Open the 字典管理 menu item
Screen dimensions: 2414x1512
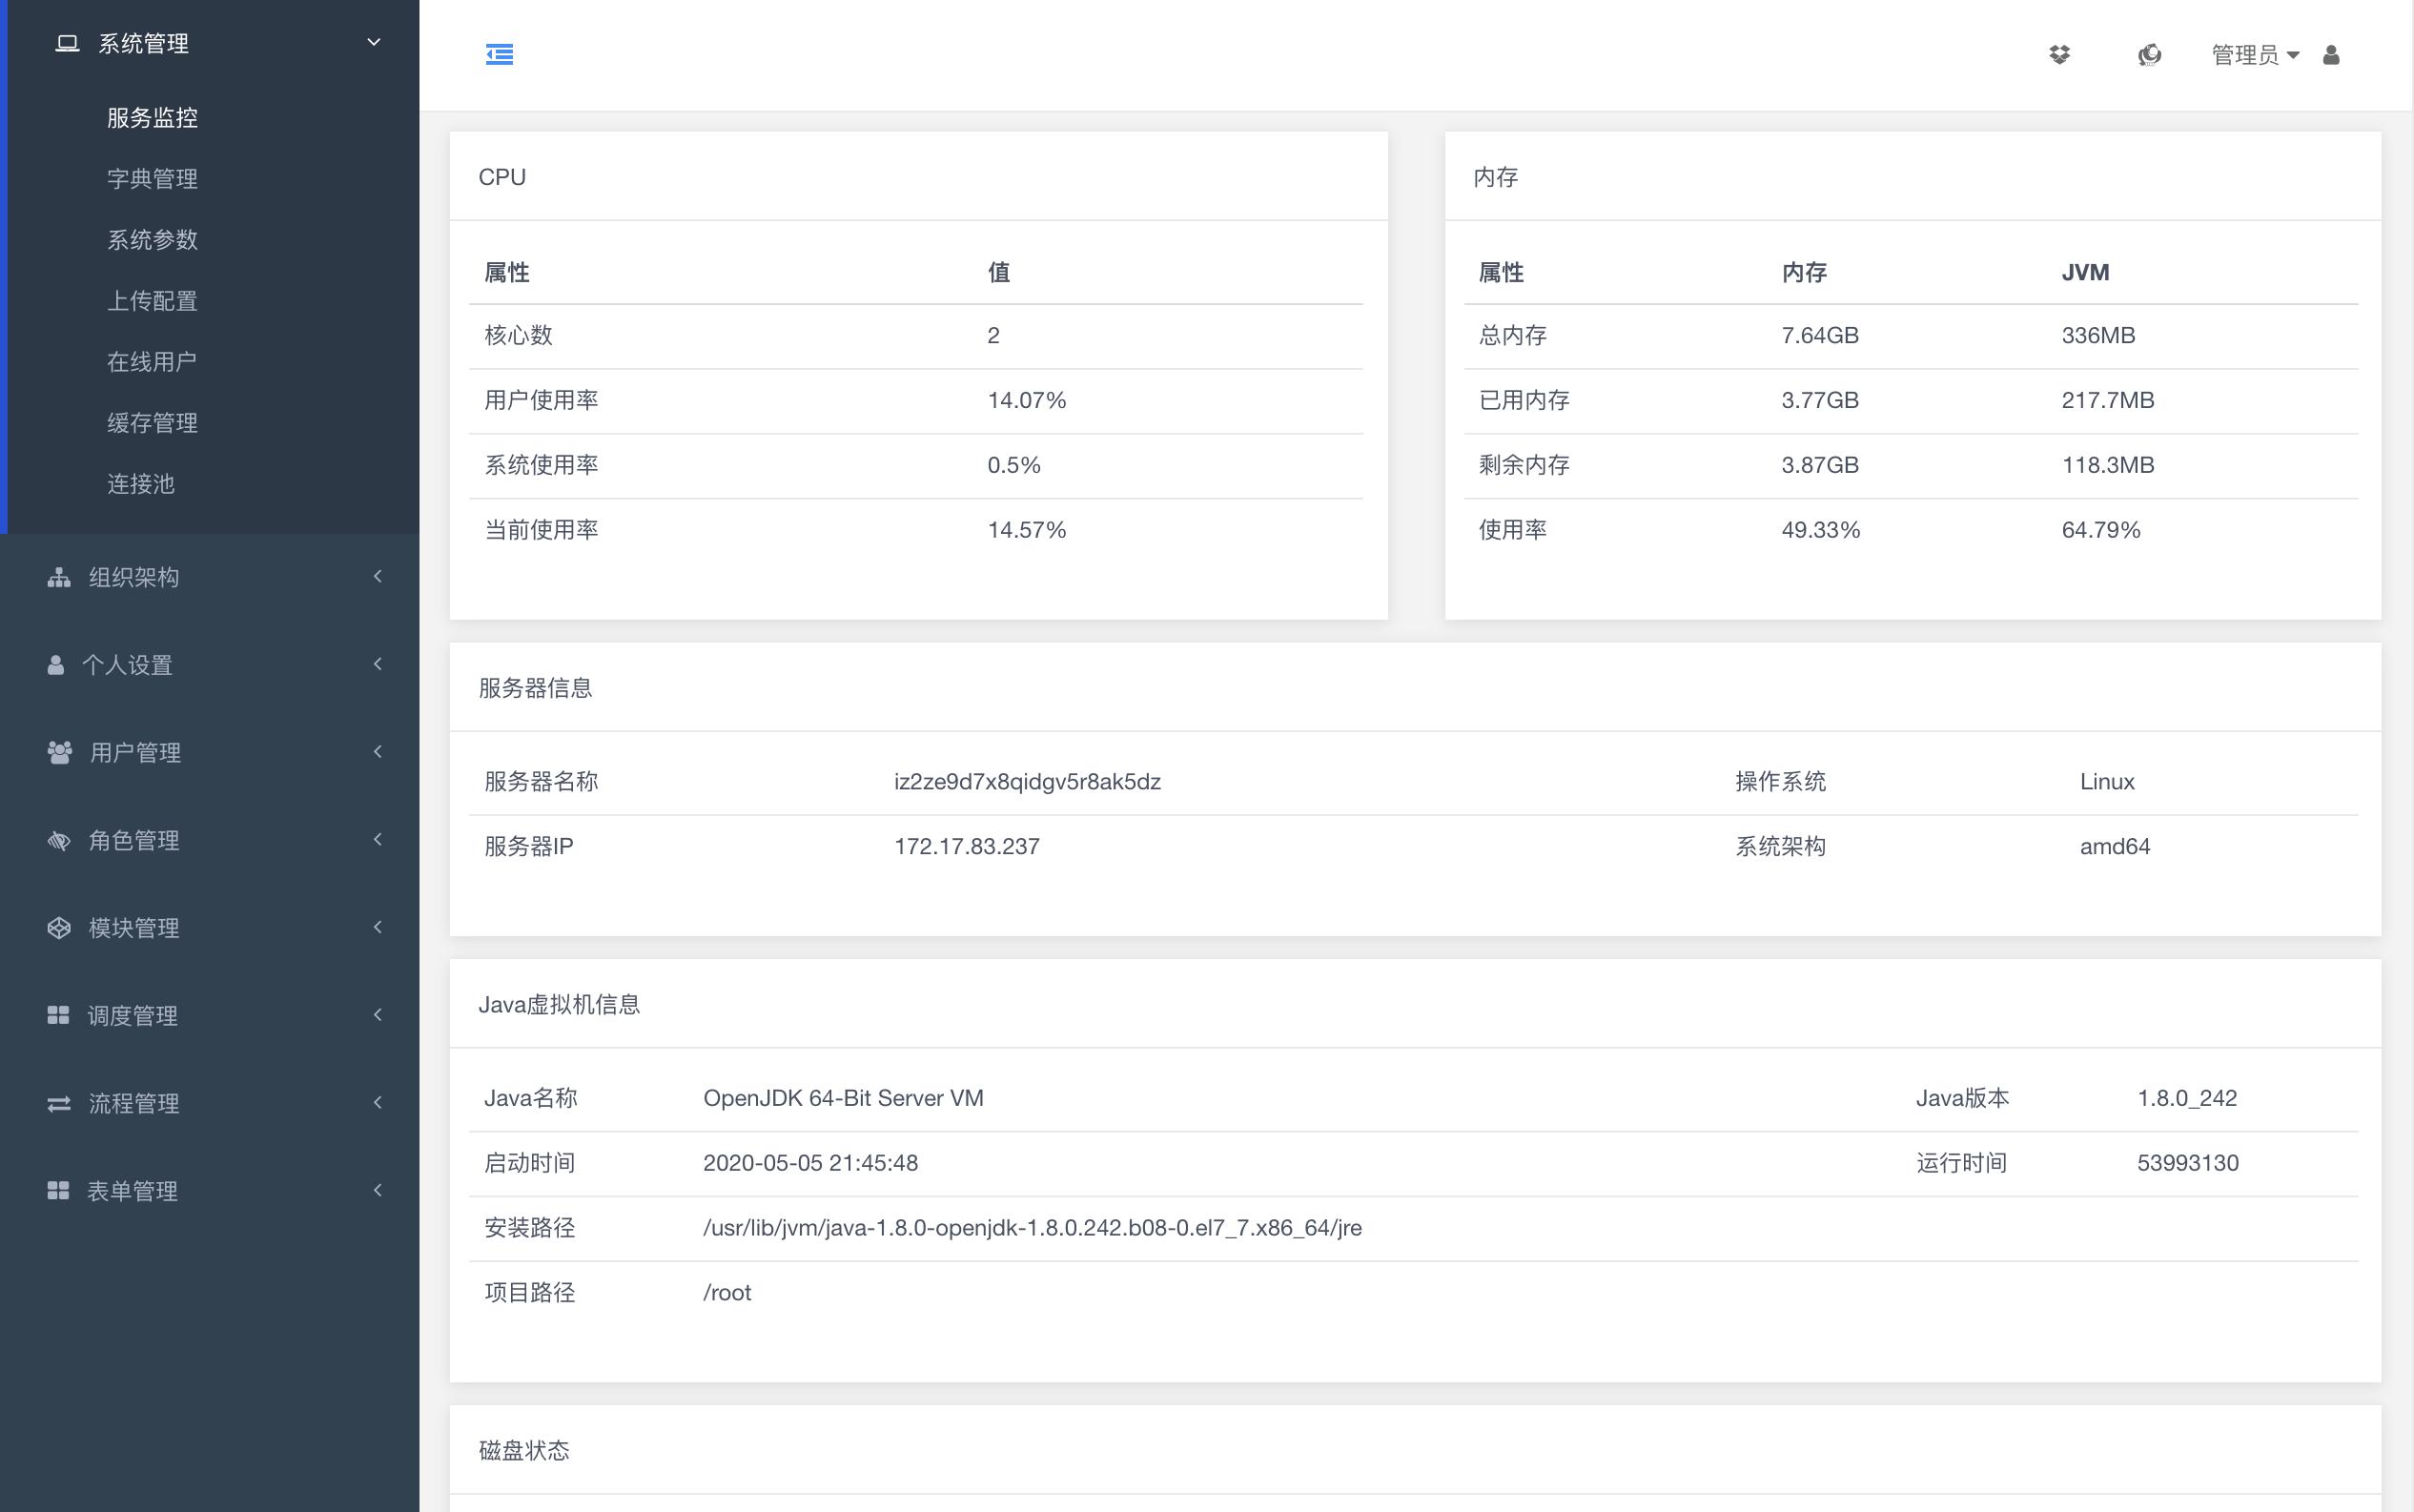(x=151, y=178)
